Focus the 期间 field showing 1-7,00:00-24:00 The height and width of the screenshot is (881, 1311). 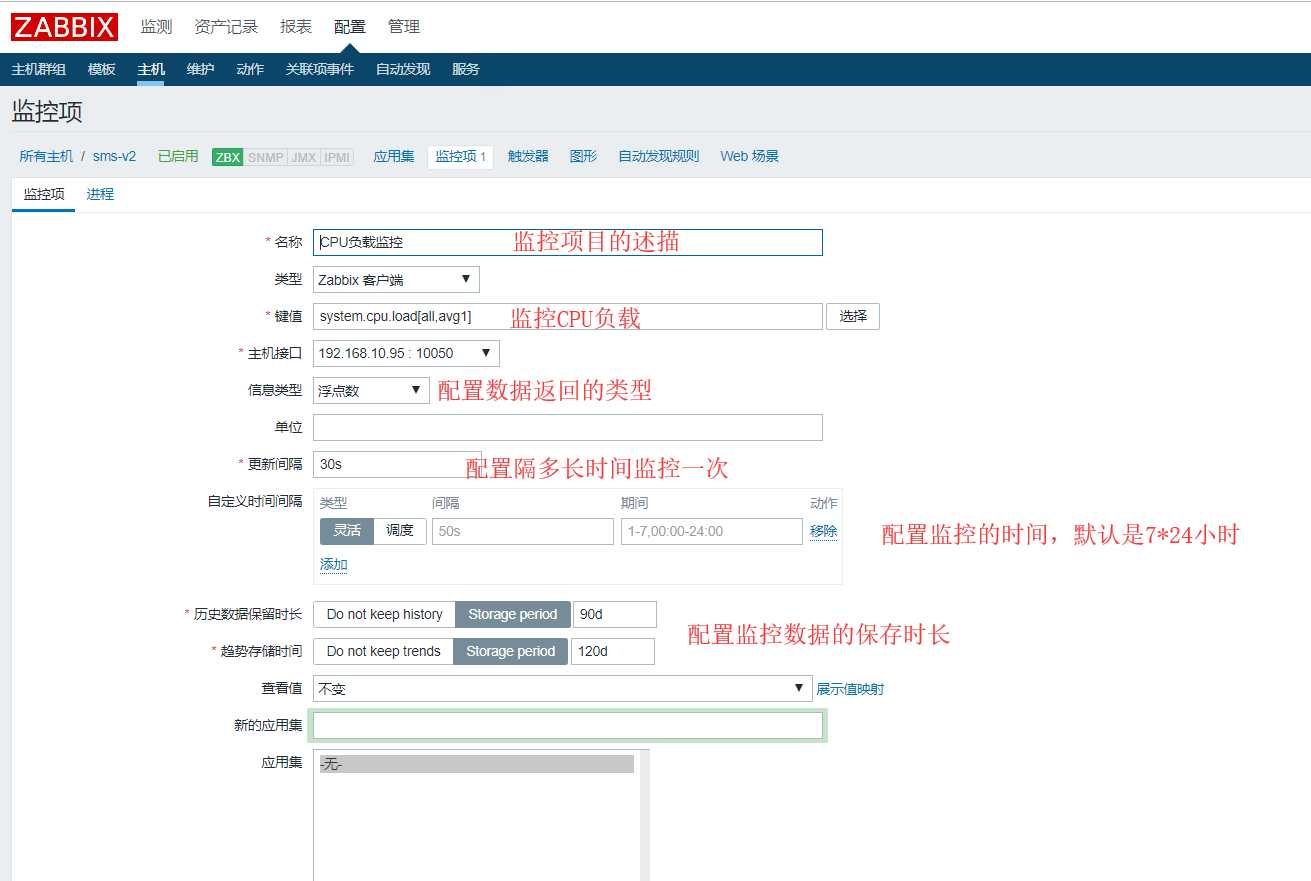712,531
